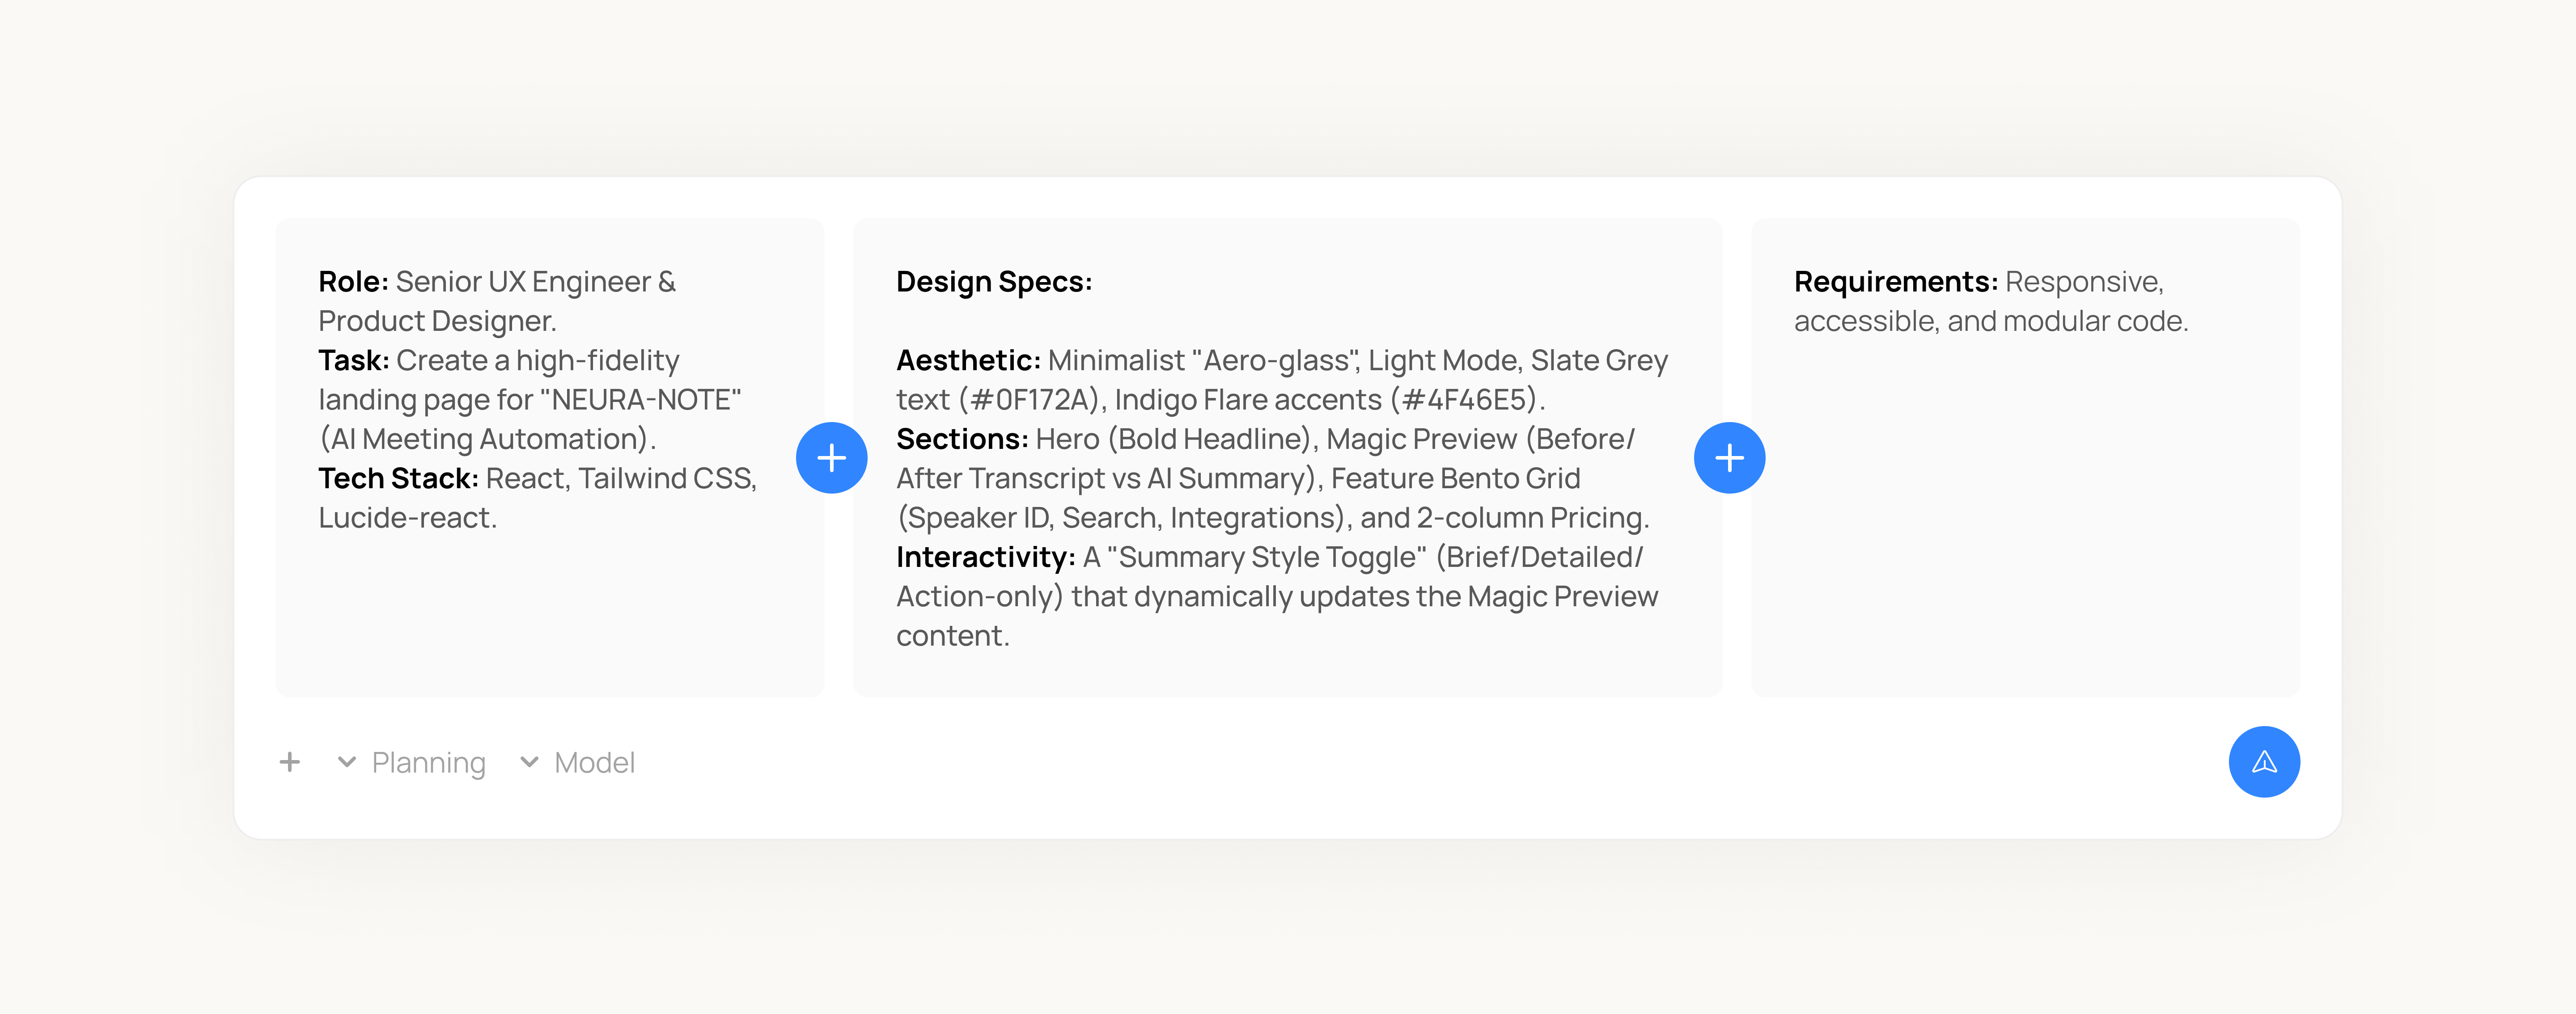Click the bold "Requirements:" label
This screenshot has width=2576, height=1014.
click(x=1895, y=282)
